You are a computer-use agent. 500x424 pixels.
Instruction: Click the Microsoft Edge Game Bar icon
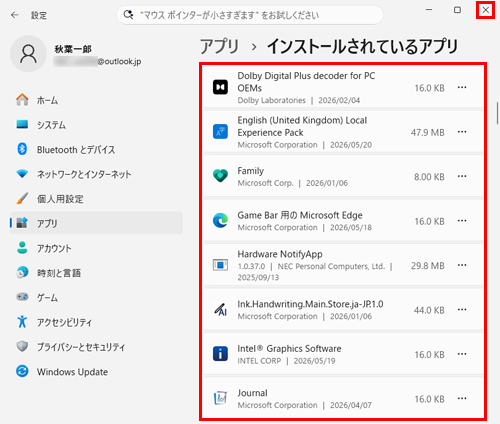pos(220,220)
